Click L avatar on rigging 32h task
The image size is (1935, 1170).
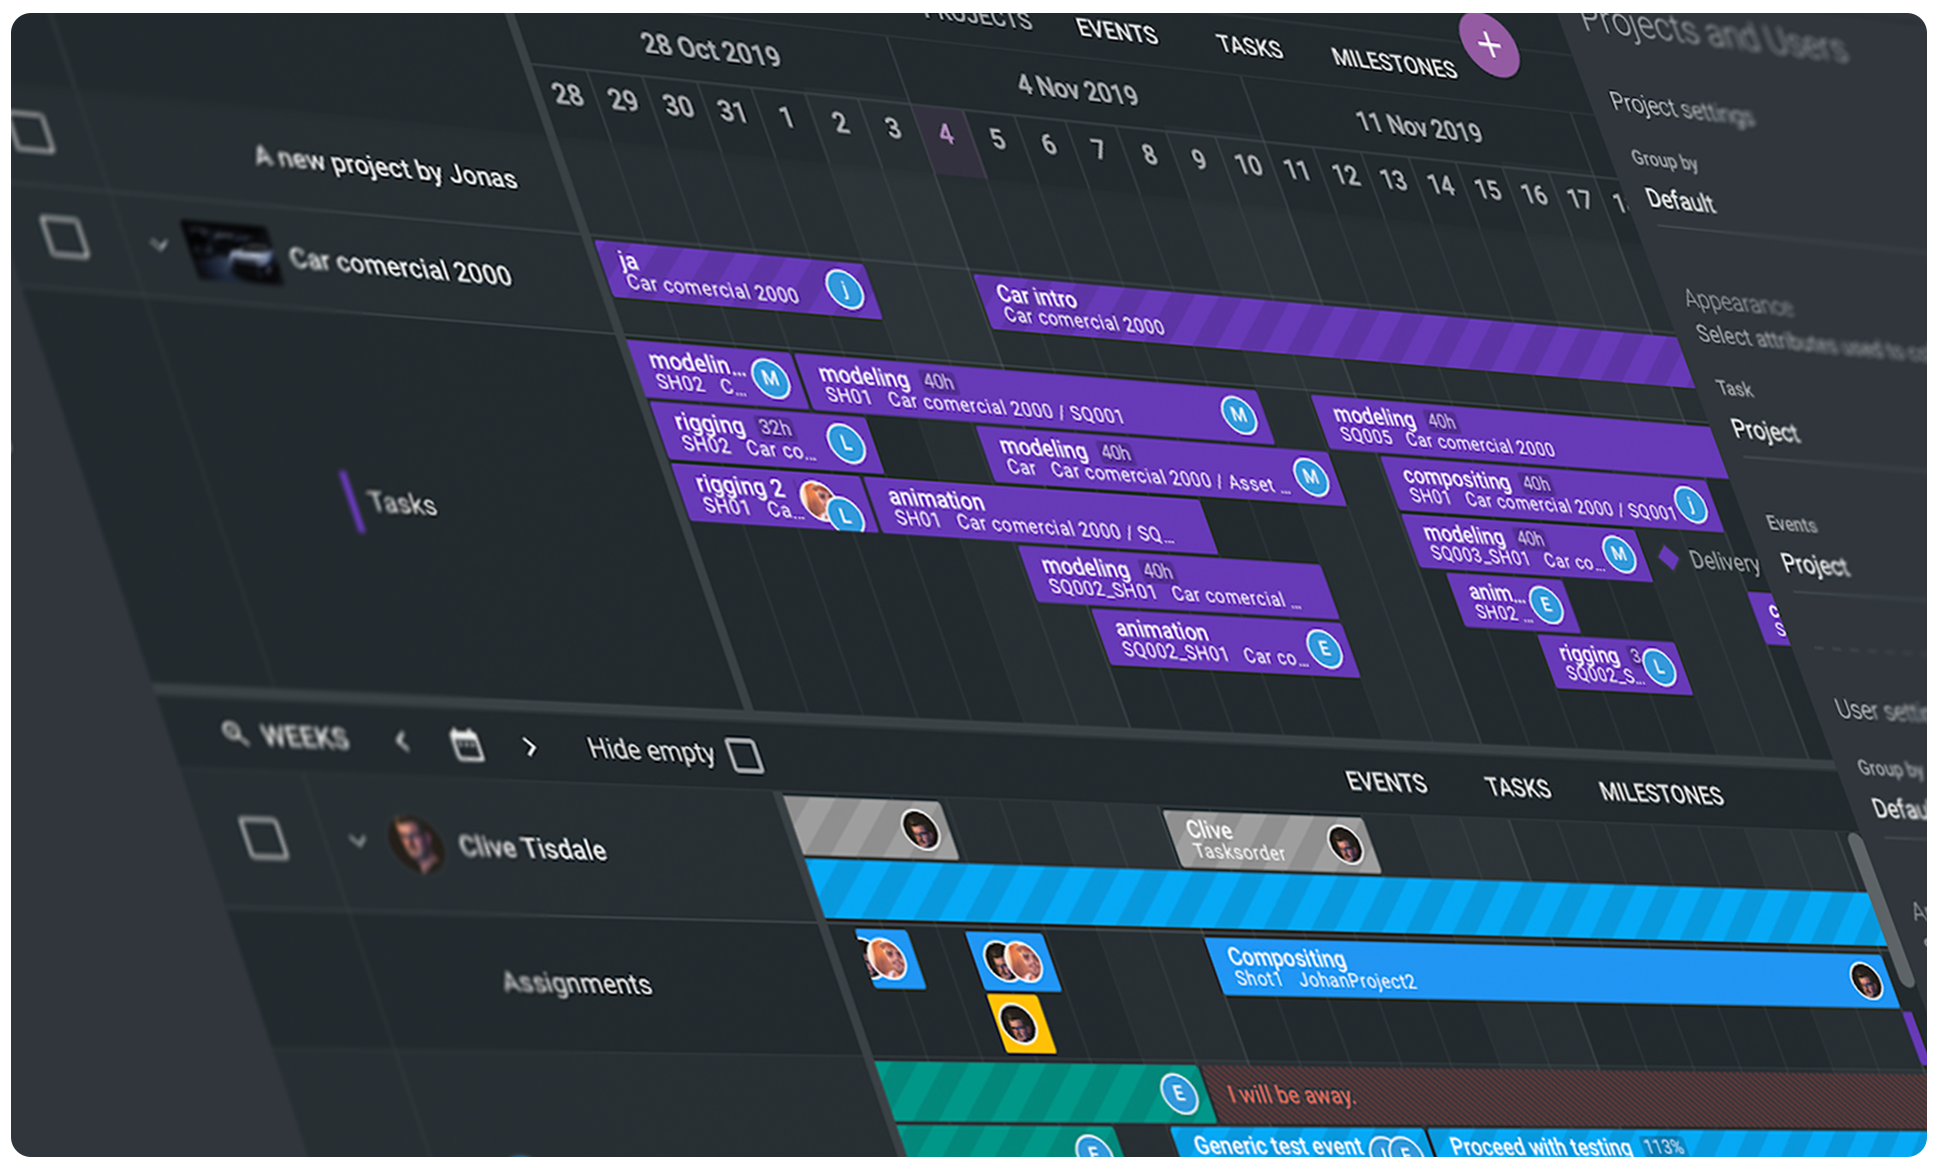pyautogui.click(x=846, y=443)
